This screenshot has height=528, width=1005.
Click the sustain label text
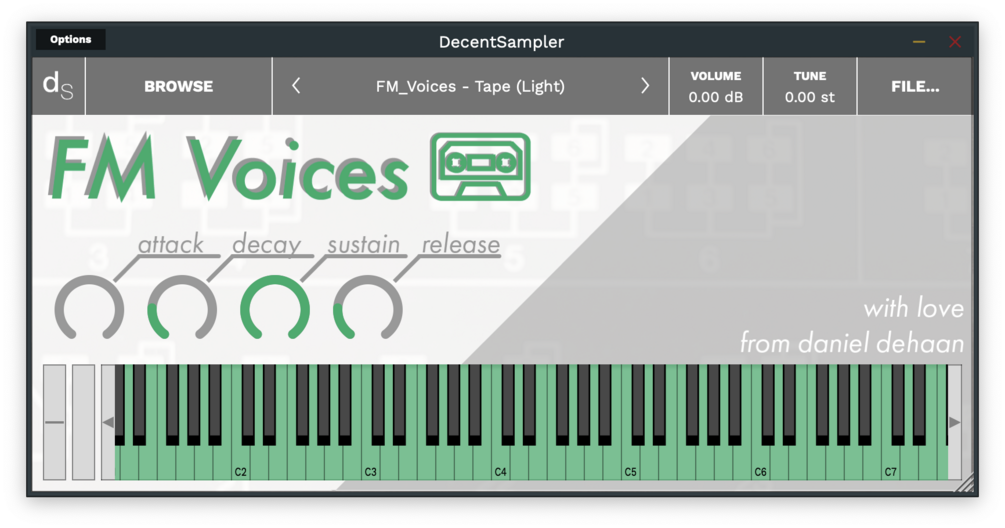(363, 244)
